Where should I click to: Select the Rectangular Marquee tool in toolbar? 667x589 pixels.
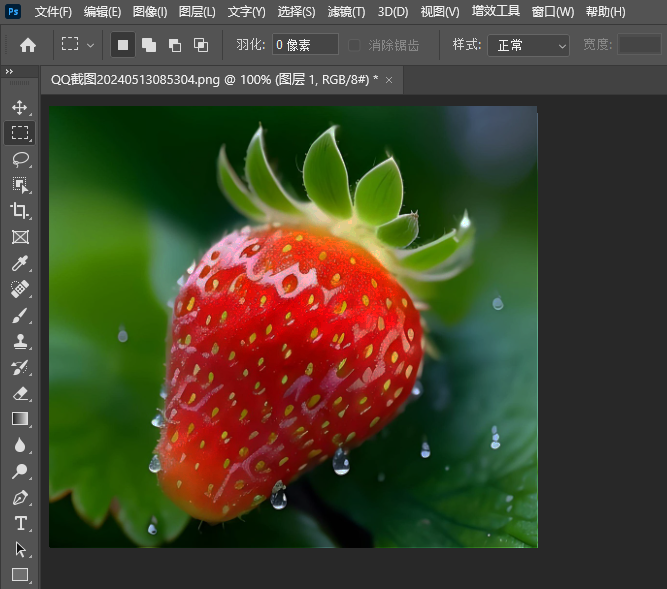click(x=20, y=133)
